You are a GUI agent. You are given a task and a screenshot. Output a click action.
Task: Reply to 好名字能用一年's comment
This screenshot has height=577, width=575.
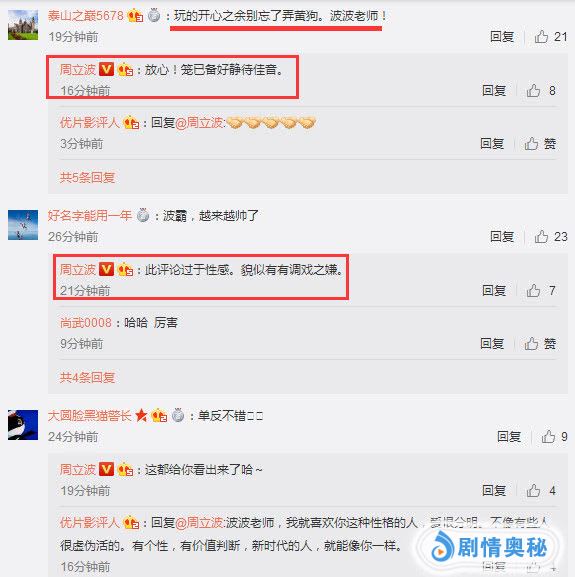tap(502, 236)
